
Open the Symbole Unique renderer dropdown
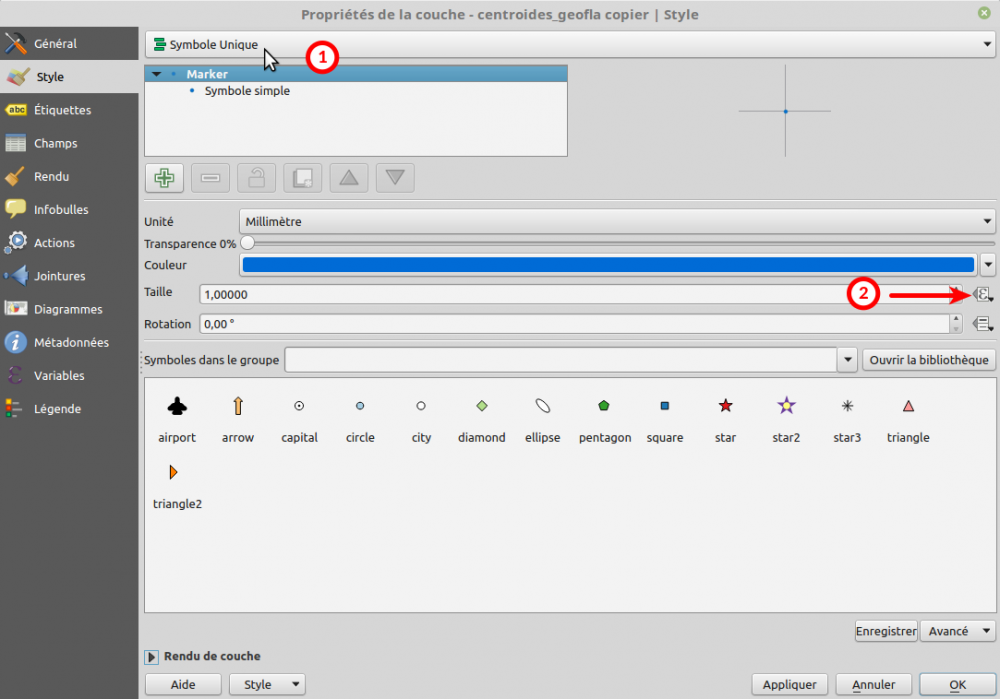point(569,45)
